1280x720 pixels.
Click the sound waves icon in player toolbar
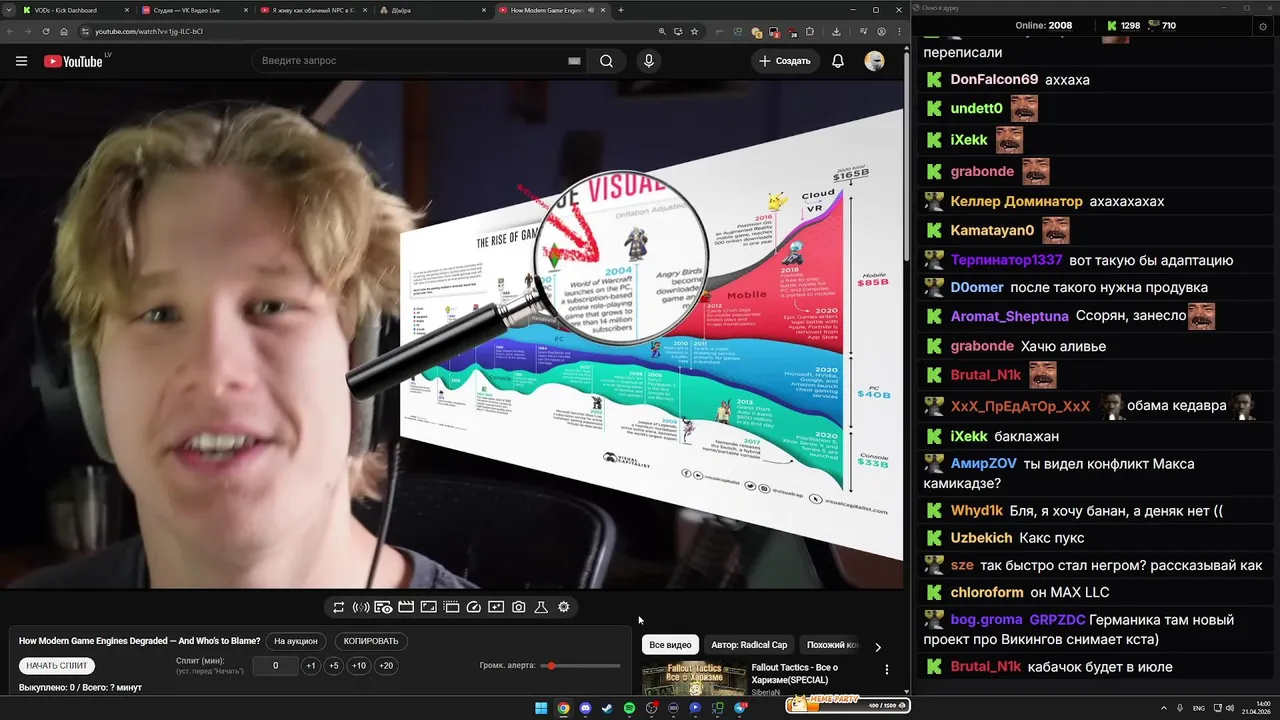pyautogui.click(x=361, y=607)
